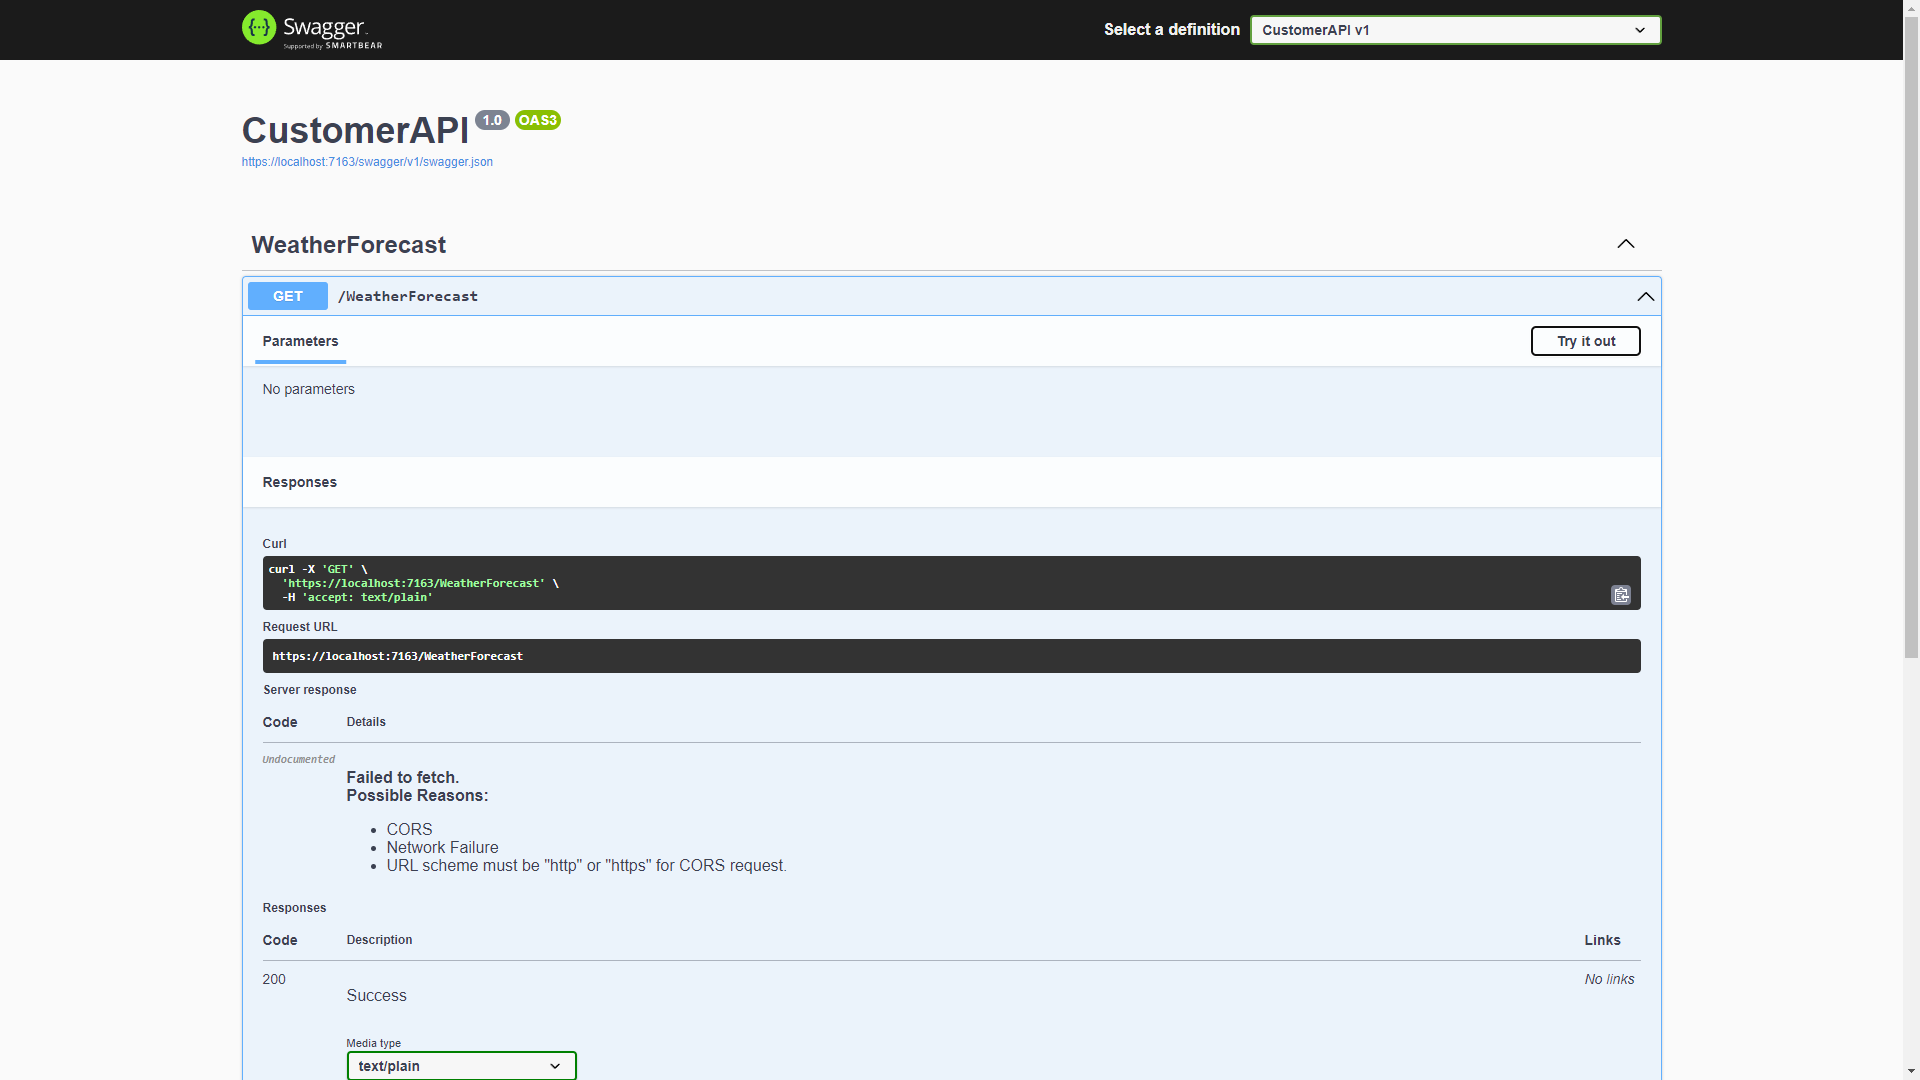This screenshot has width=1920, height=1080.
Task: Copy the curl command to clipboard
Action: point(1621,595)
